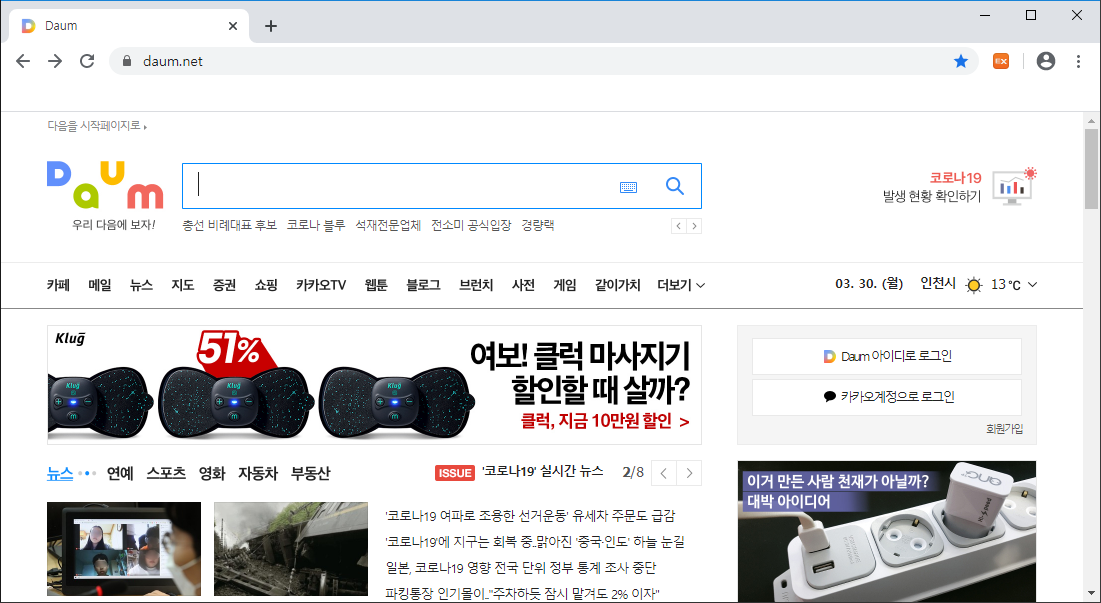This screenshot has width=1101, height=603.
Task: Click Daum 아이디로 로그인 button
Action: 887,357
